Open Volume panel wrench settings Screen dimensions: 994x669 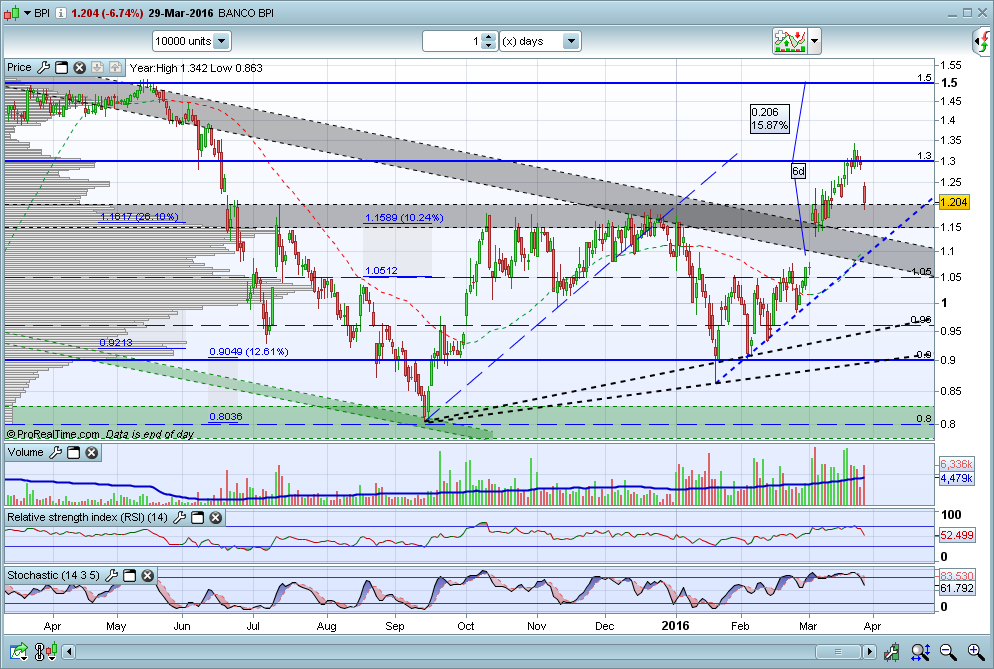click(x=55, y=452)
